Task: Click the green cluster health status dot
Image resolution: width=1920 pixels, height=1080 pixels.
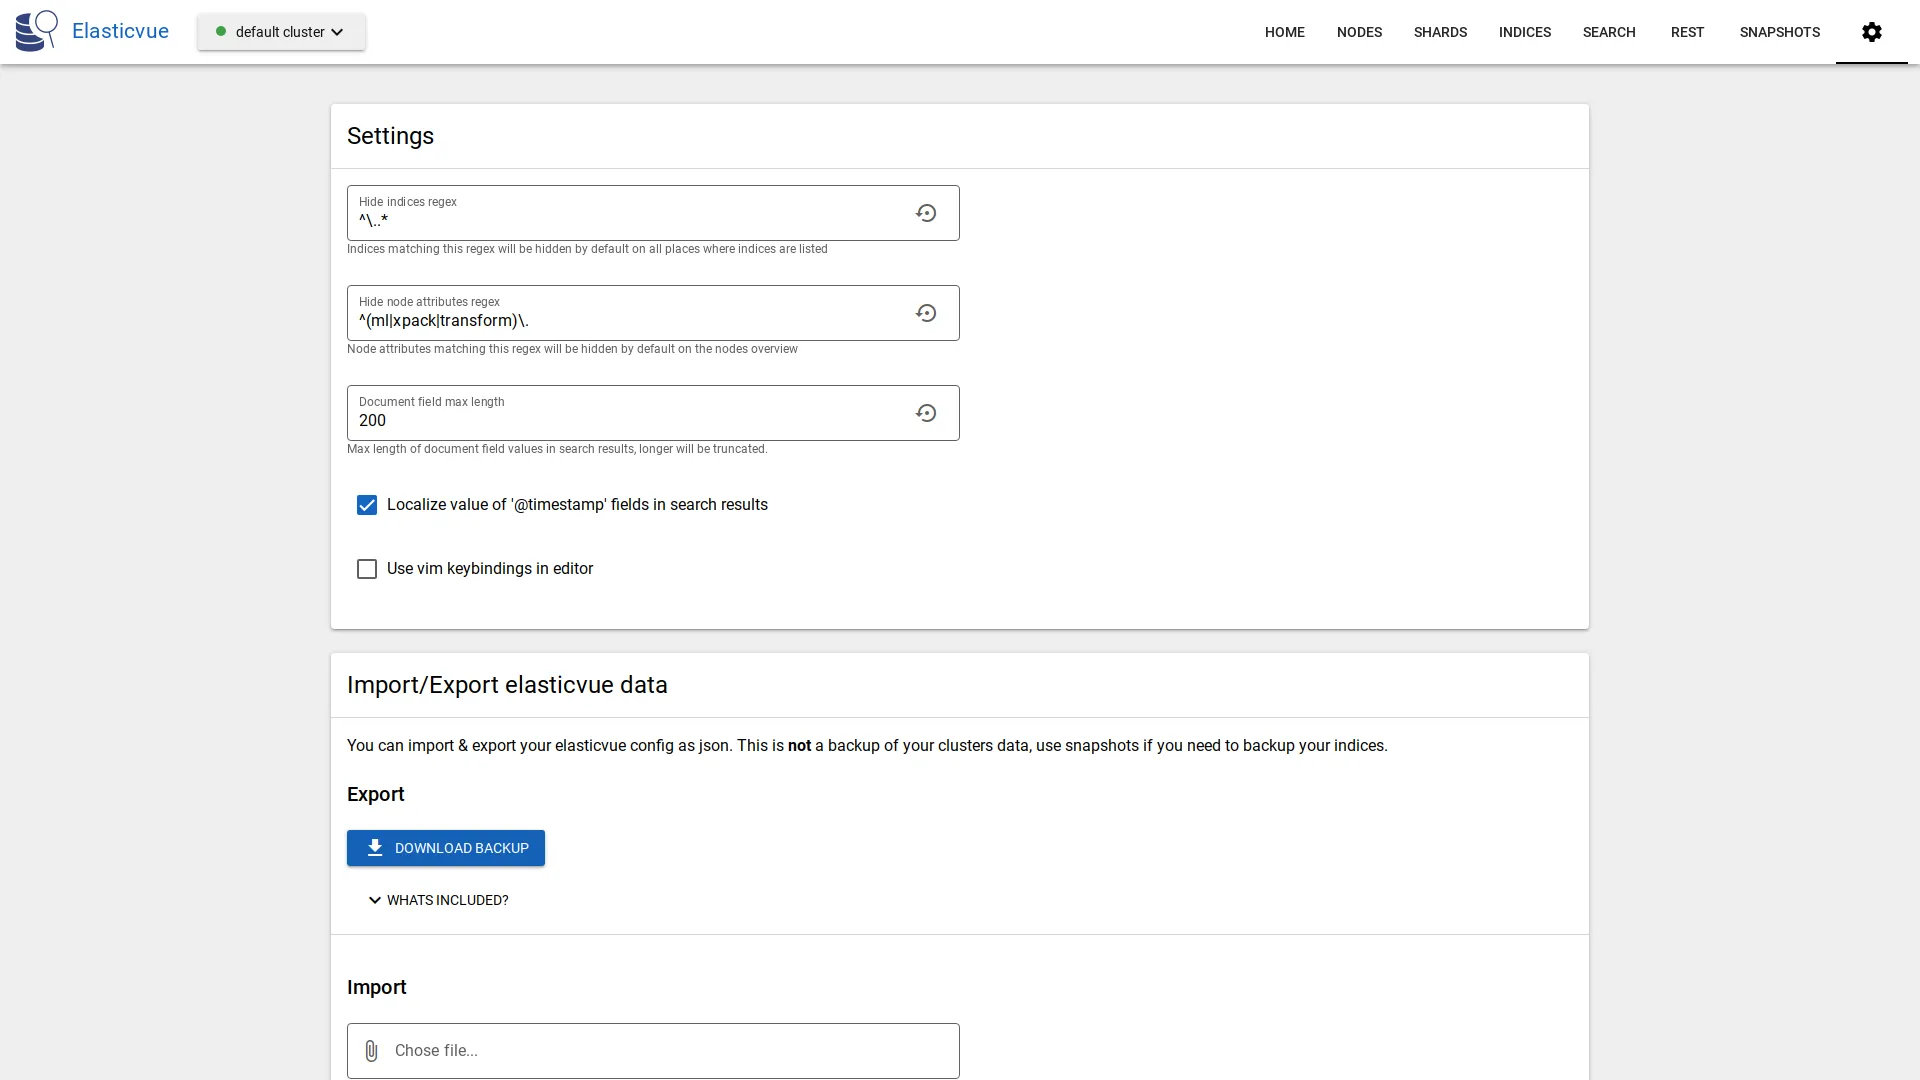Action: click(220, 31)
